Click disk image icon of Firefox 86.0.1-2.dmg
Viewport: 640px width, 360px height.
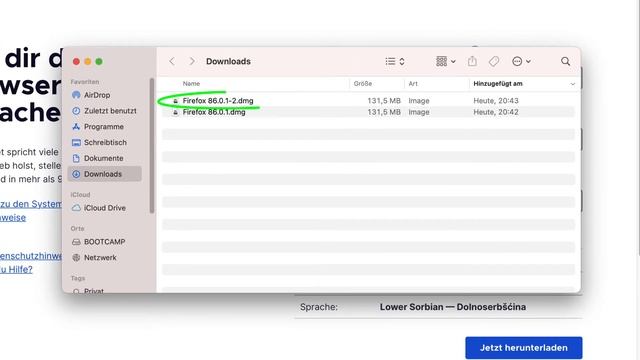coord(176,100)
